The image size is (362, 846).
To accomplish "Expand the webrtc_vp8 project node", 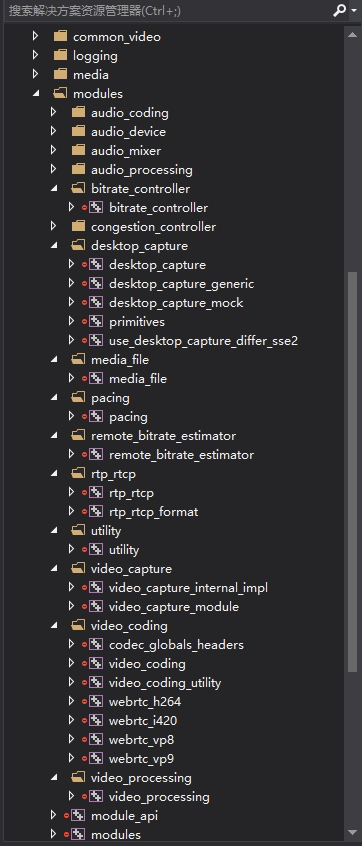I will [71, 739].
